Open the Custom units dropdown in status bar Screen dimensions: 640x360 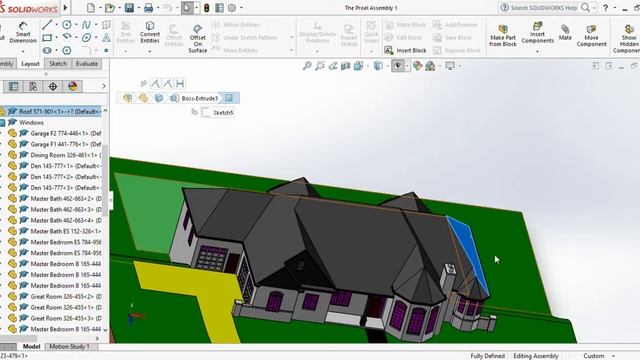pyautogui.click(x=613, y=356)
